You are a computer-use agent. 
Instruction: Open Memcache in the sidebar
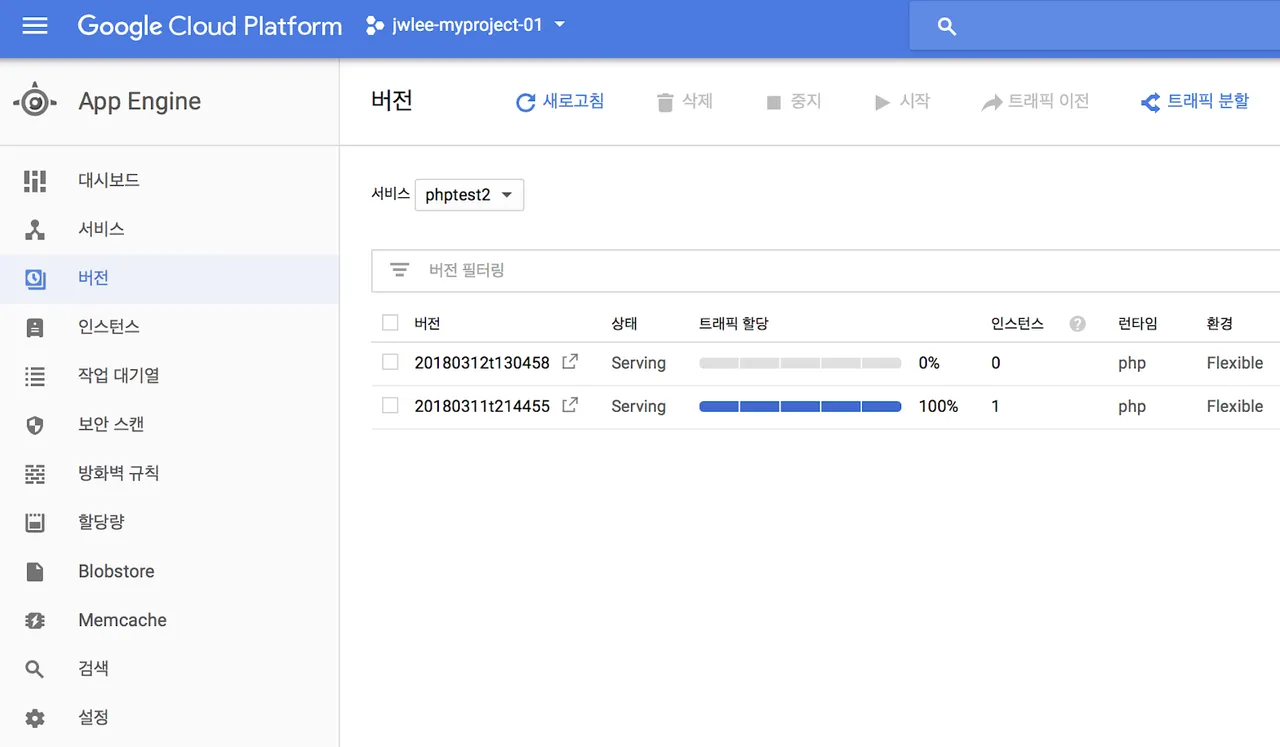122,621
